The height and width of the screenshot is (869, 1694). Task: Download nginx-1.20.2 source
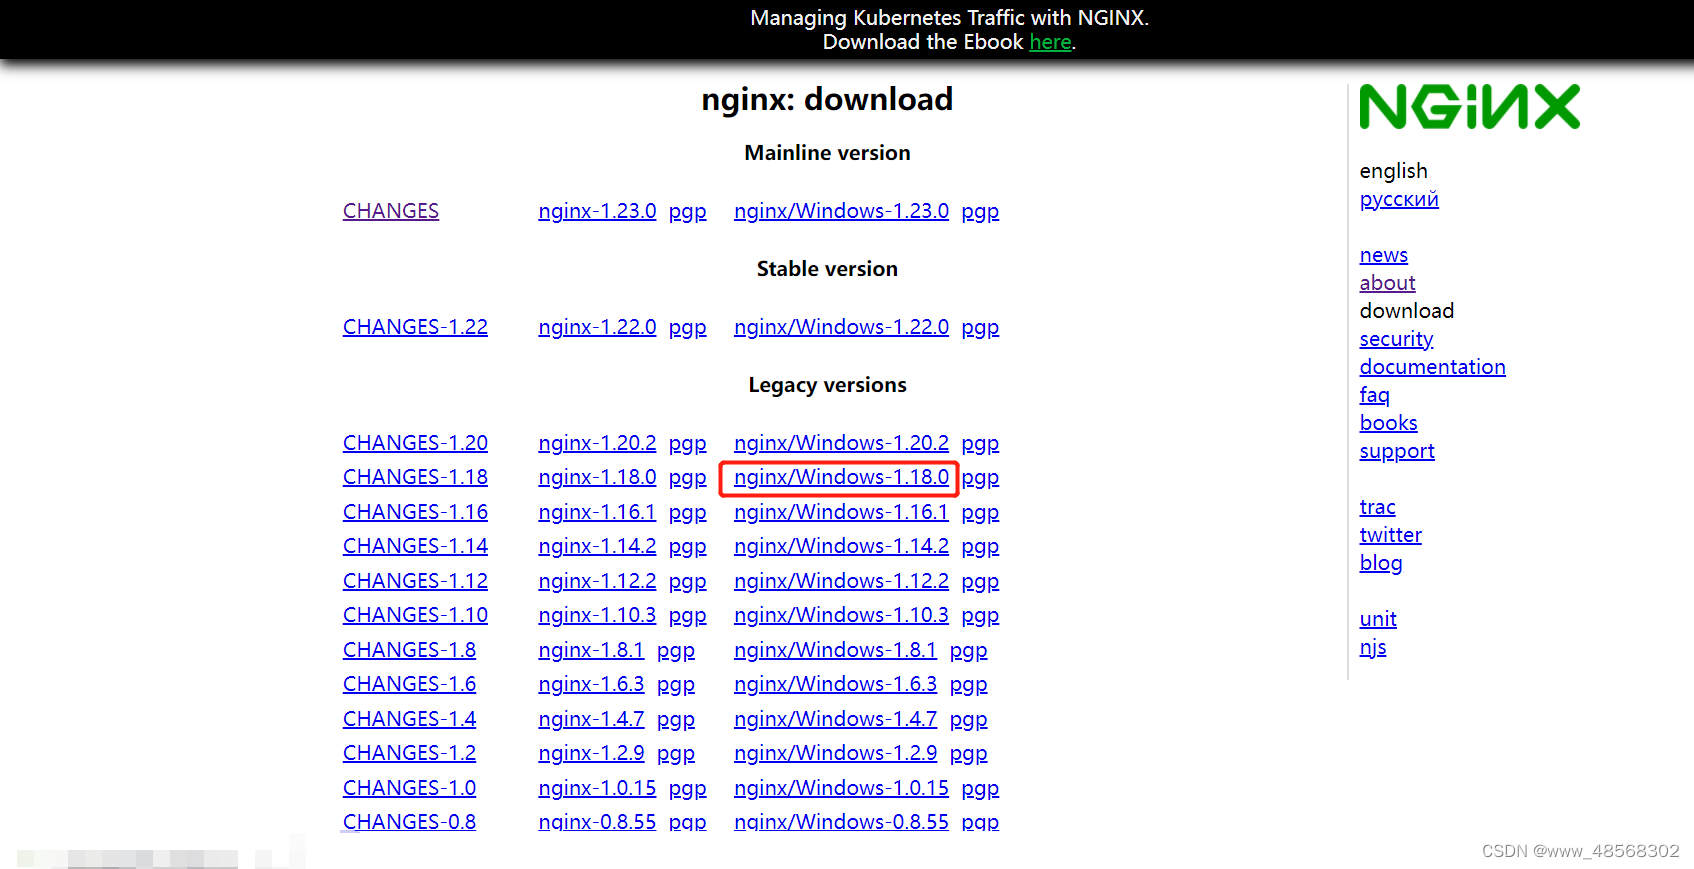[597, 443]
